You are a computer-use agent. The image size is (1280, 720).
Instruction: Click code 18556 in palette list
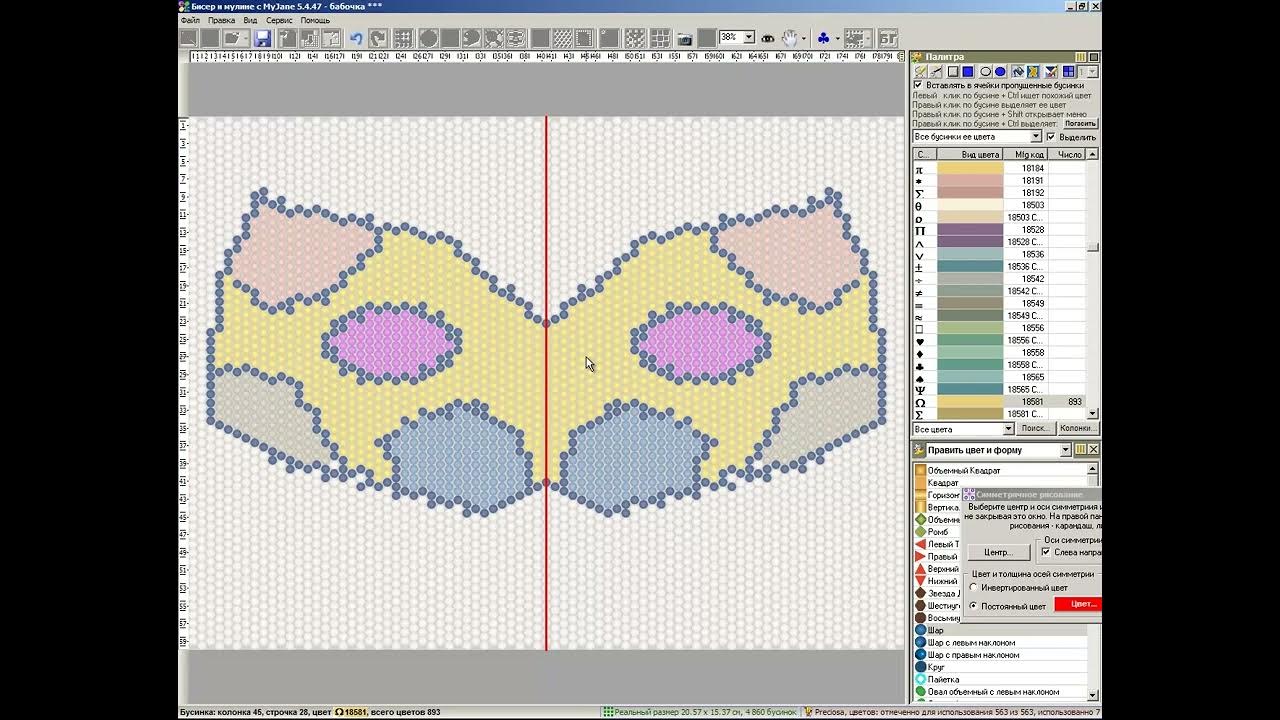(1032, 328)
